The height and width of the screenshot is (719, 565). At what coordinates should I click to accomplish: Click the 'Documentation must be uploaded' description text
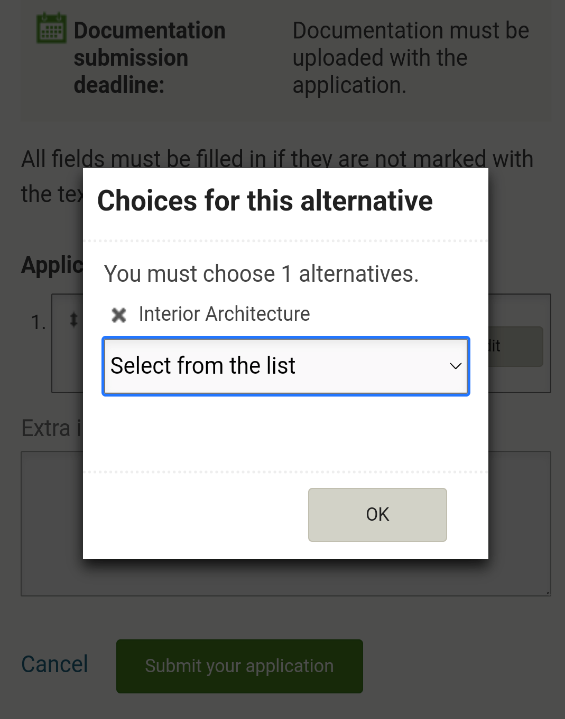click(410, 58)
